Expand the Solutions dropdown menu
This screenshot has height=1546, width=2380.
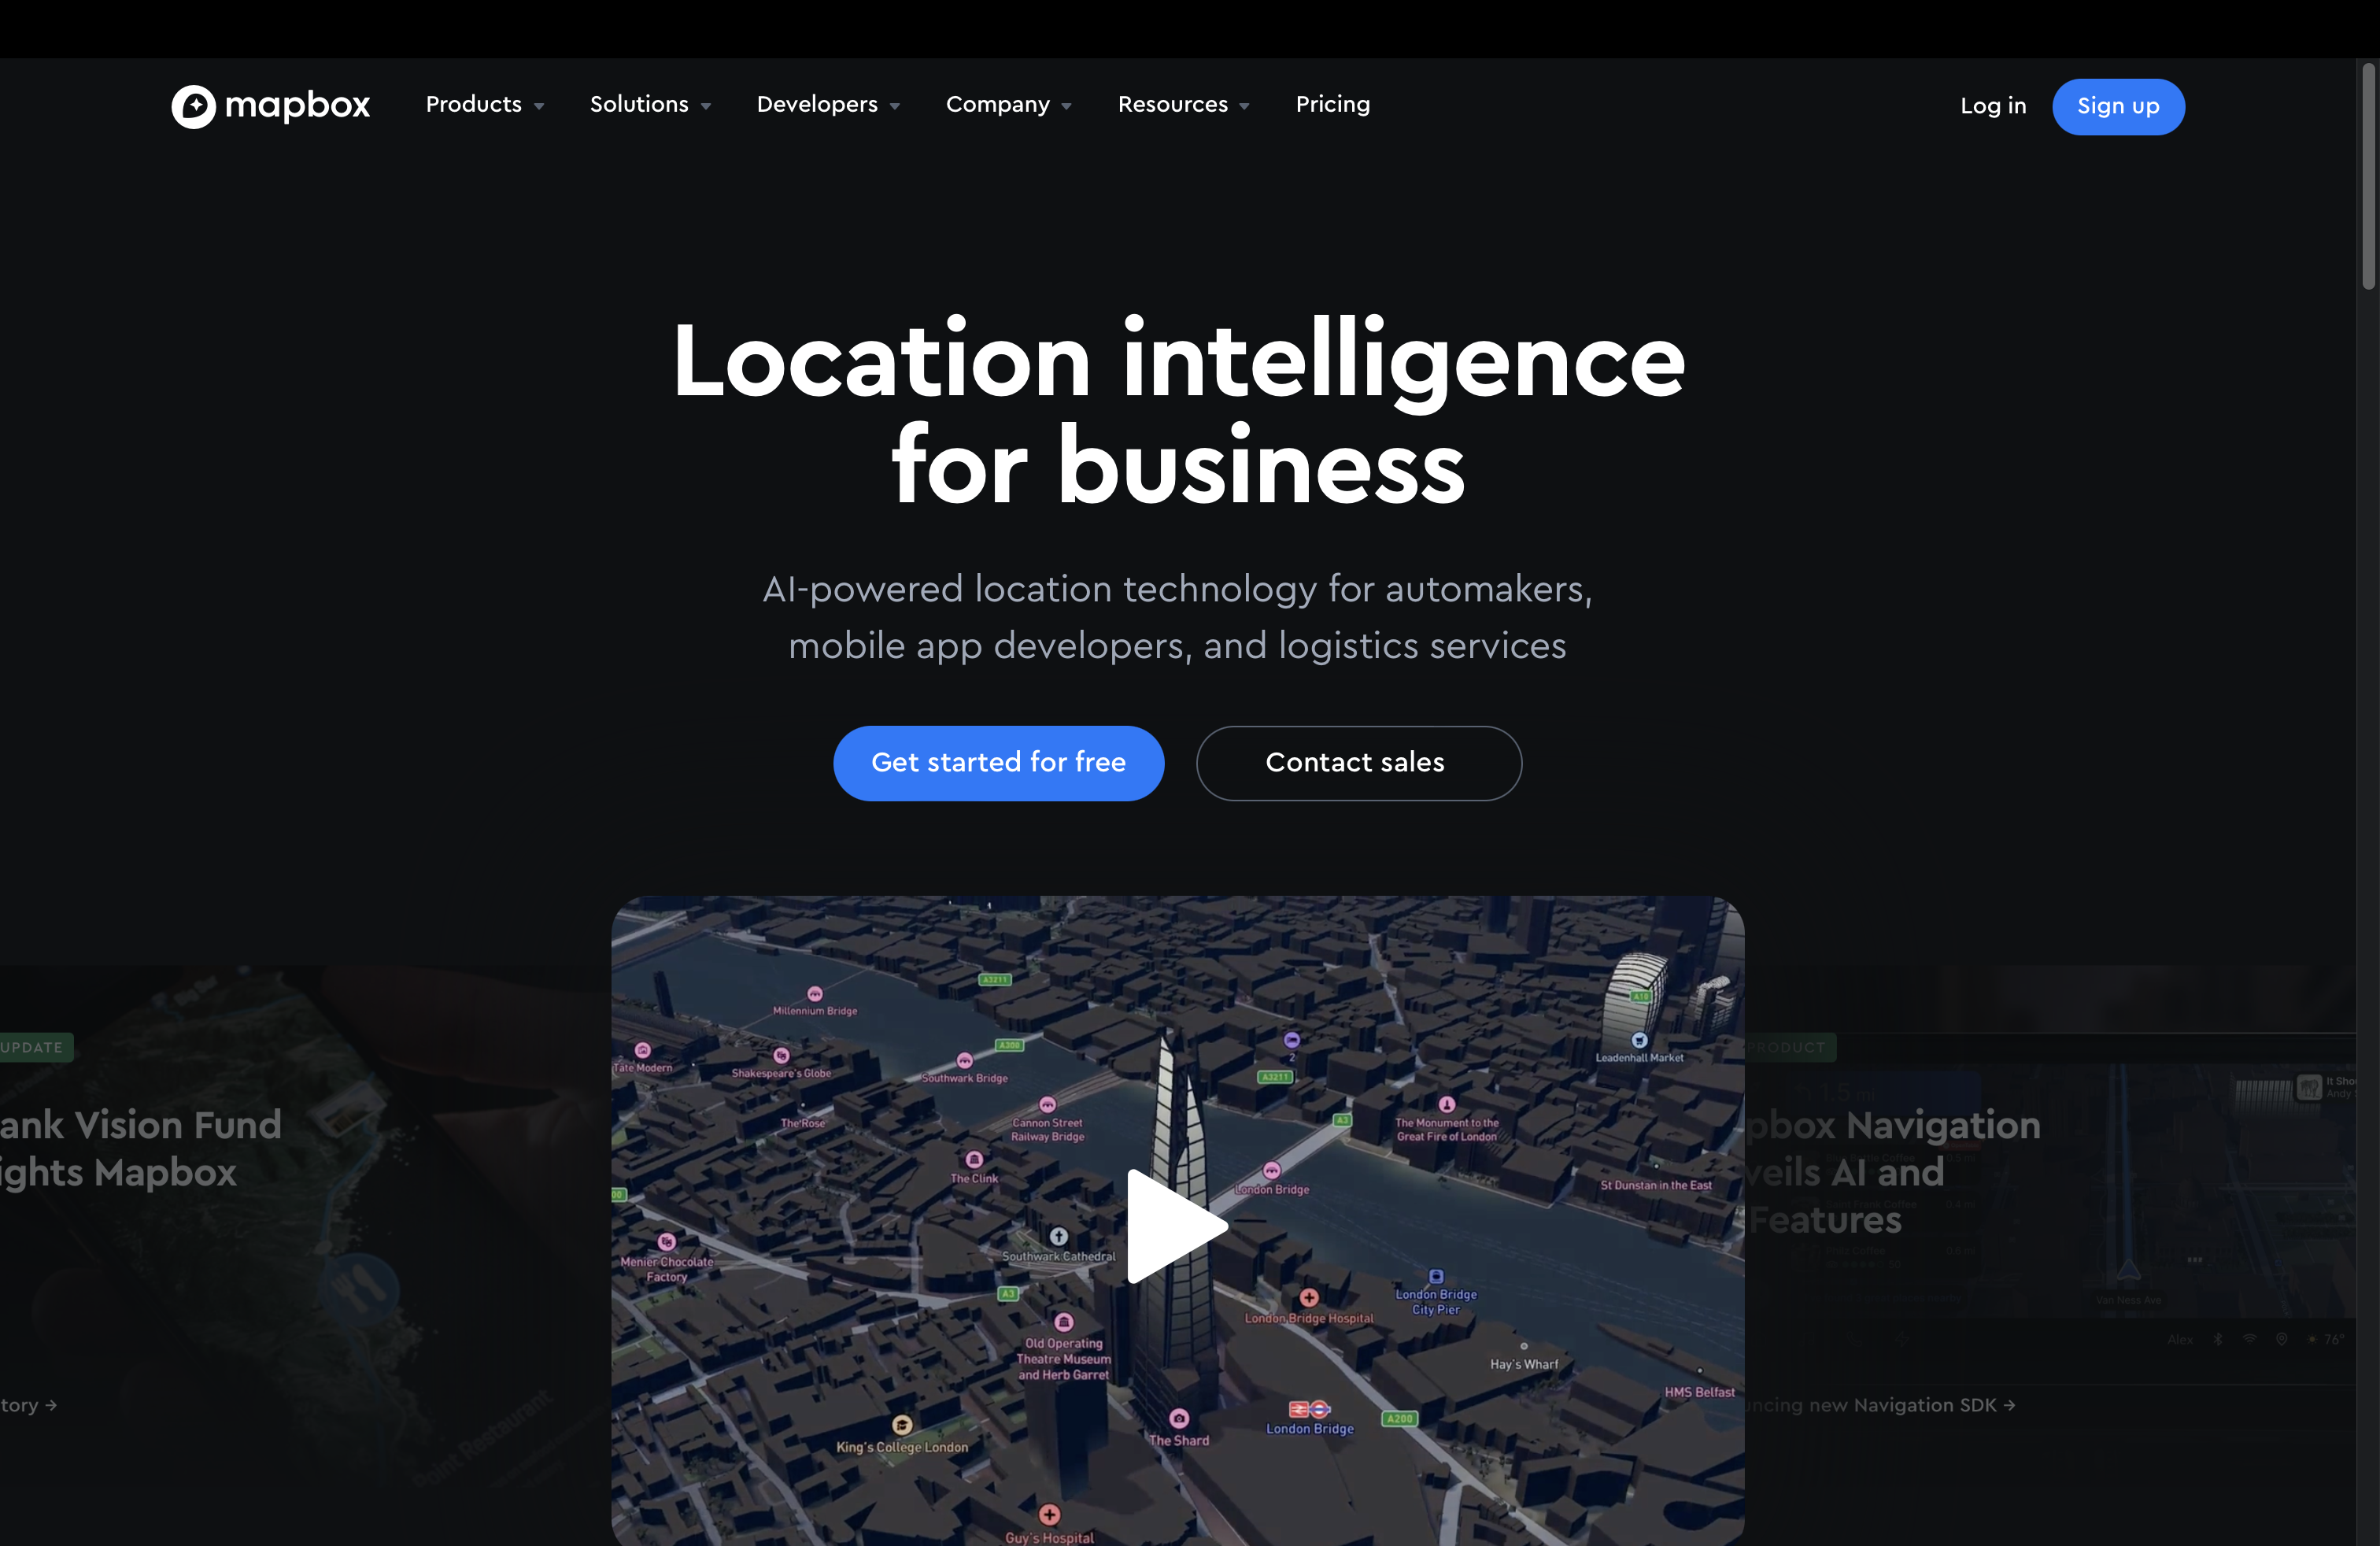tap(651, 105)
